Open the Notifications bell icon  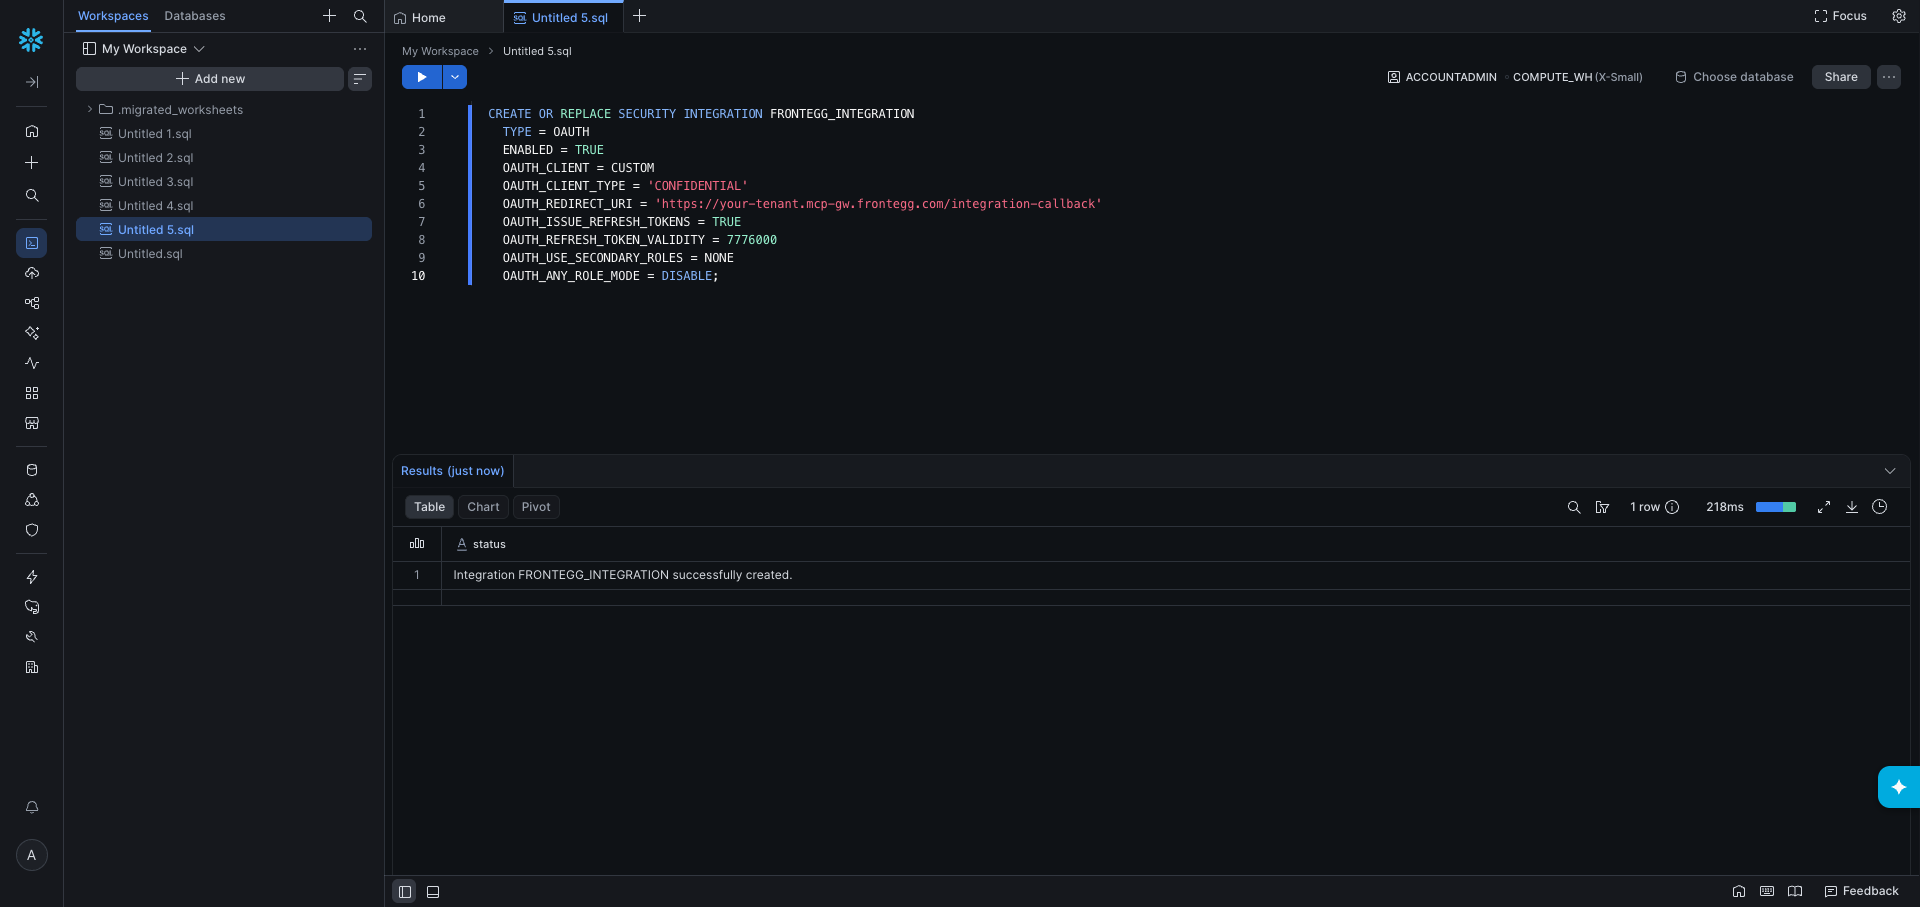[x=32, y=807]
